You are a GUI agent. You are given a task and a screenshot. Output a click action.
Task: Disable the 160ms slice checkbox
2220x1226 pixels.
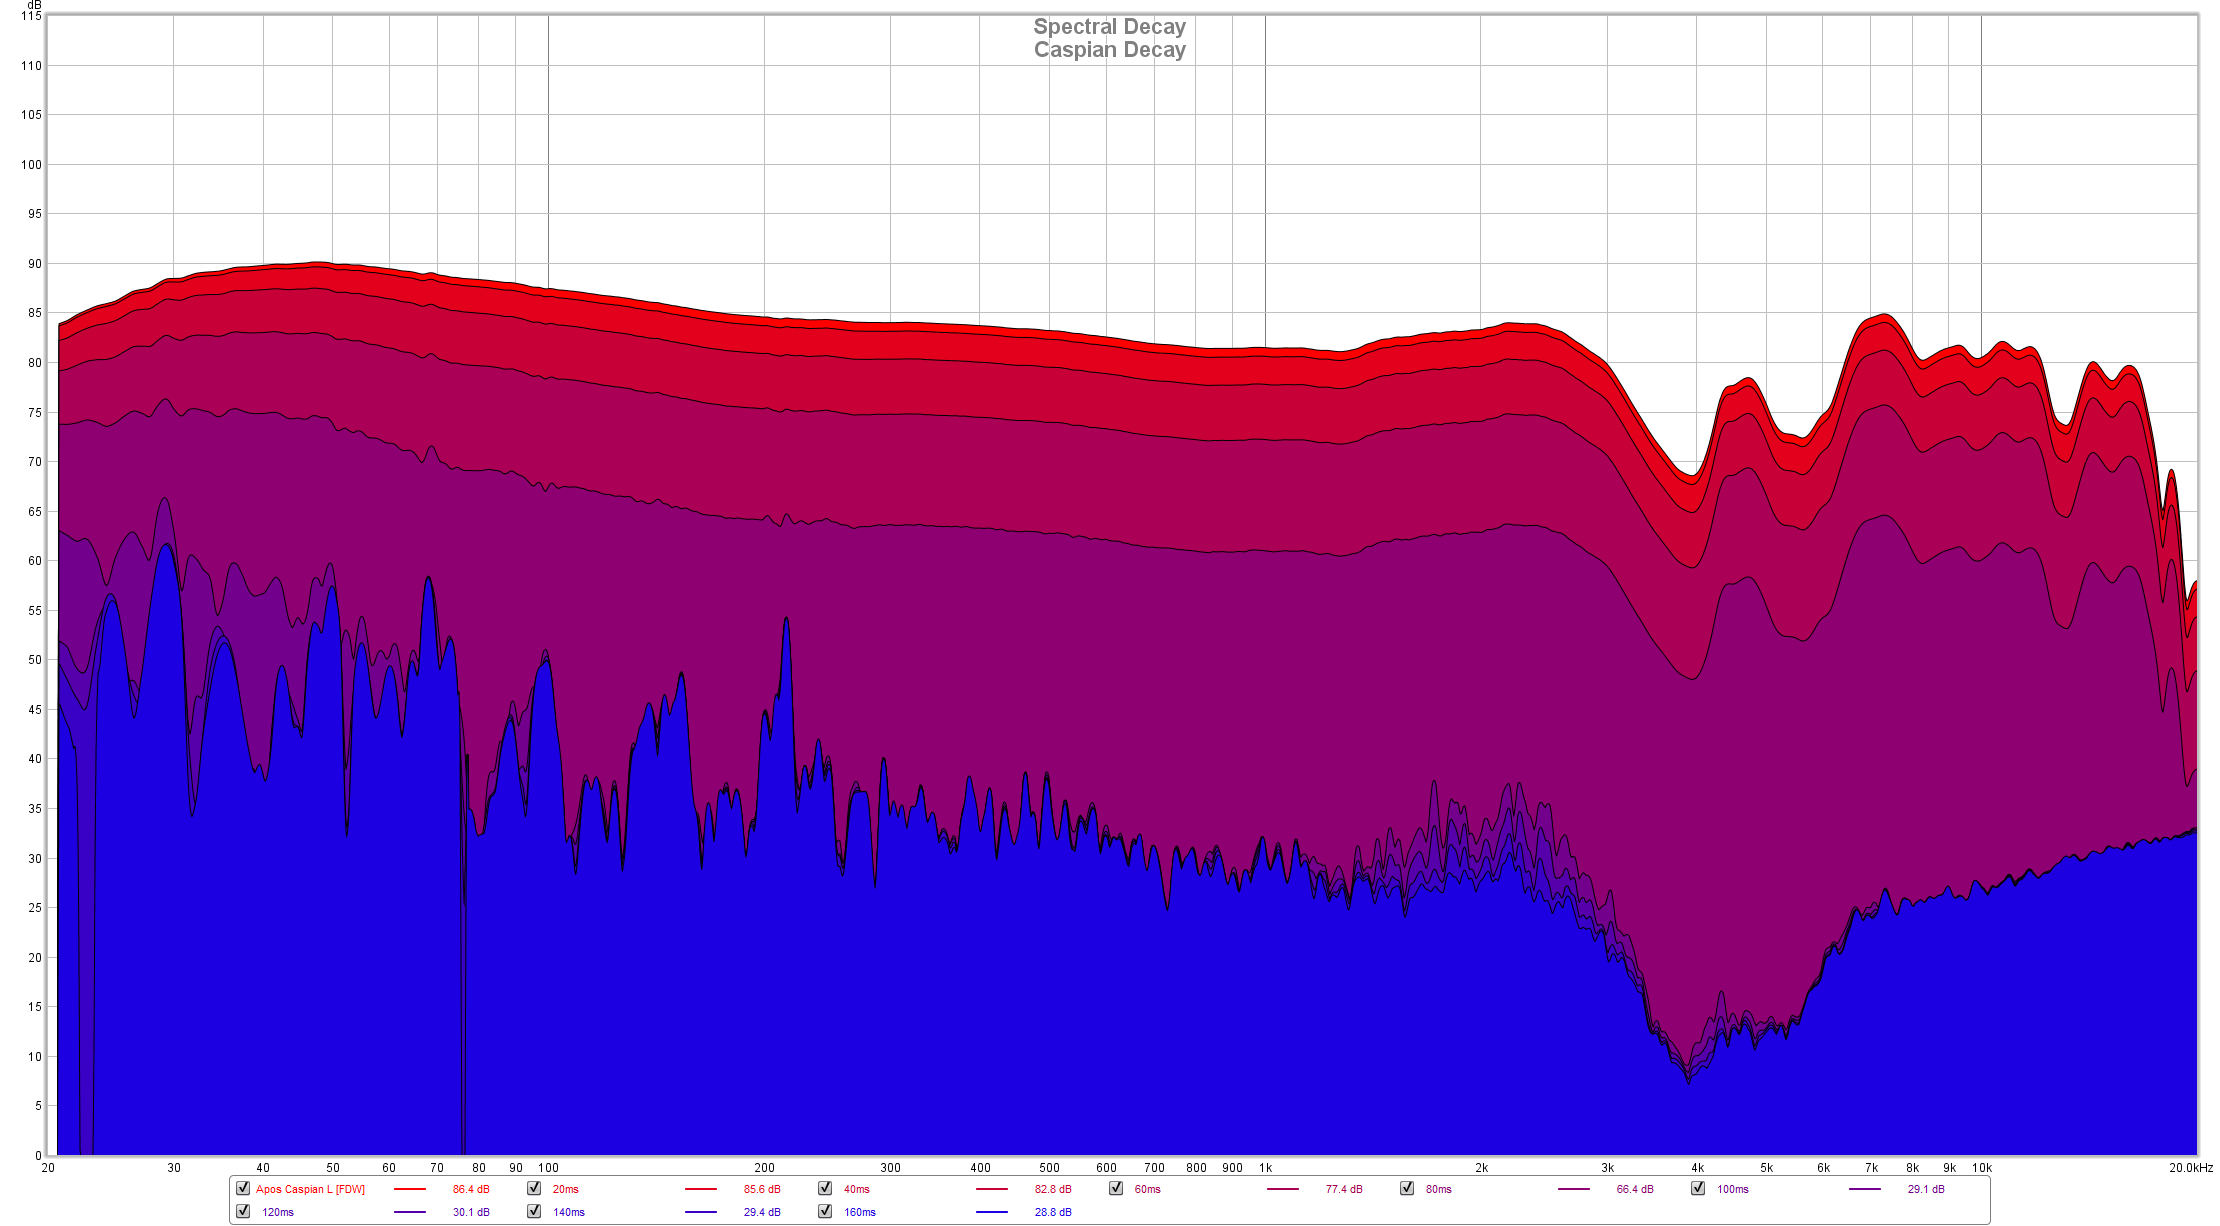(825, 1211)
